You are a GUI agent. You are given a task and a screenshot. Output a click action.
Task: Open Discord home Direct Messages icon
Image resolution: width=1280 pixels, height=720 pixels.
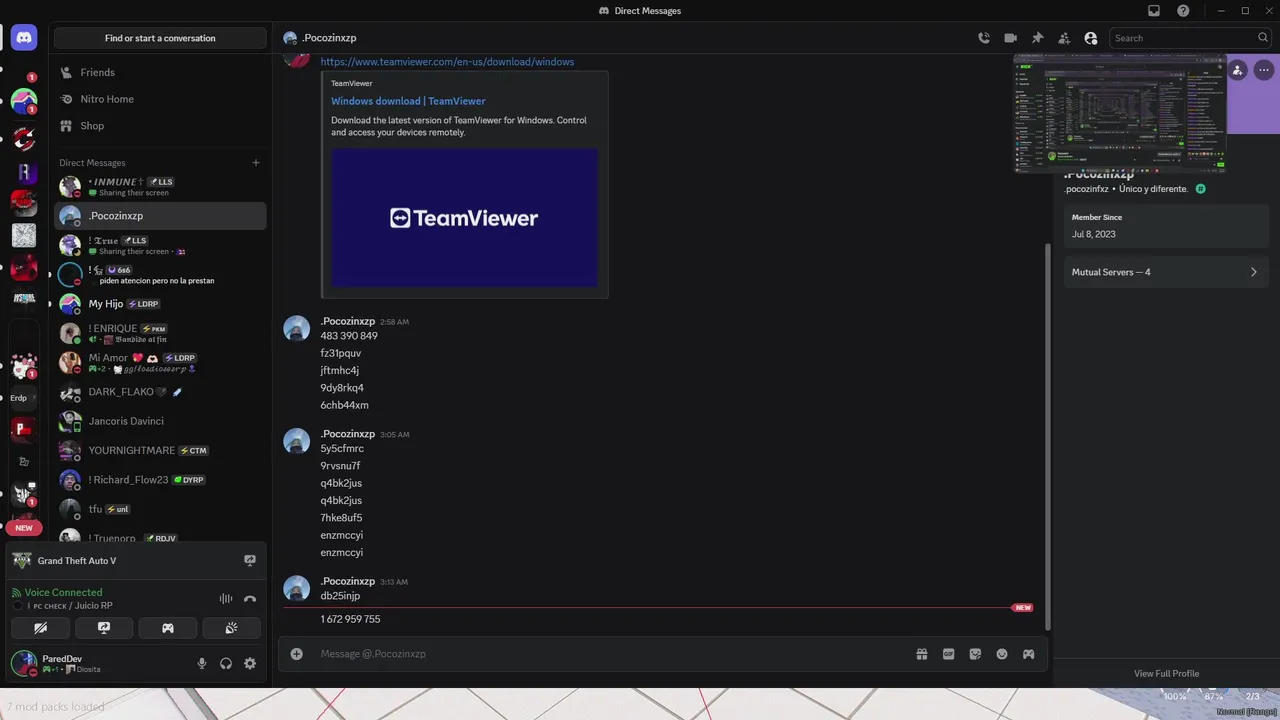click(x=24, y=38)
